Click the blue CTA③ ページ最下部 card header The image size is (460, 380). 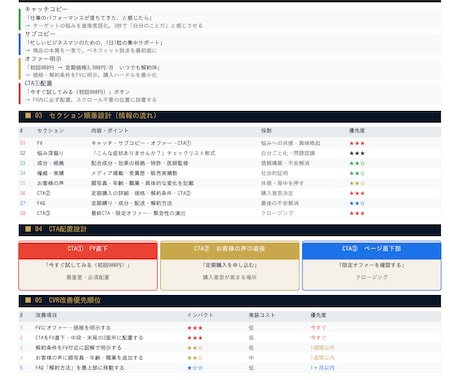[x=372, y=250]
